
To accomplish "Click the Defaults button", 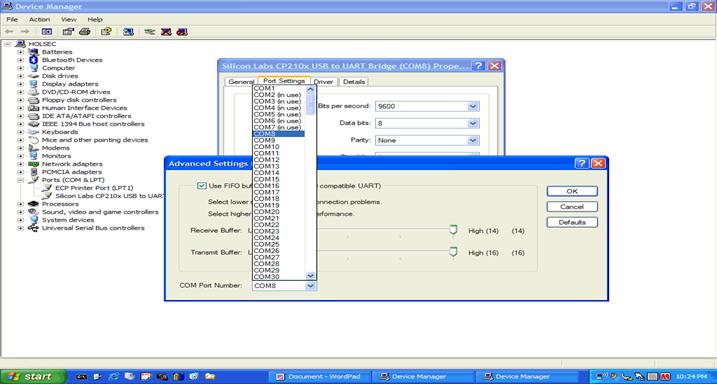I will pyautogui.click(x=572, y=222).
